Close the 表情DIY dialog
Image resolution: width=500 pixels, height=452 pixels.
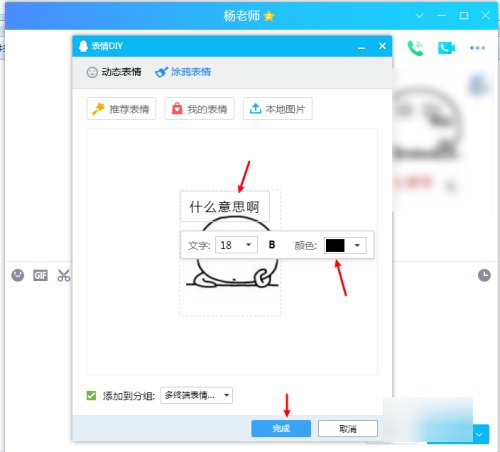(382, 46)
